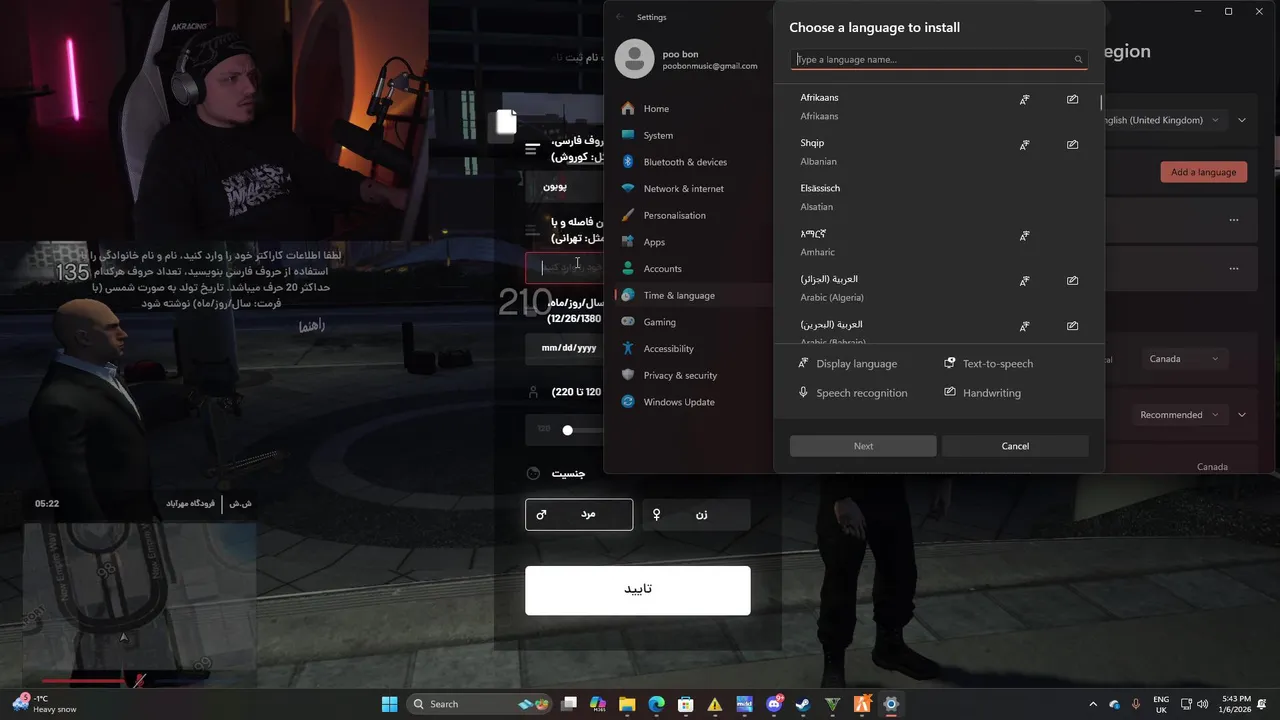Click the ENG UK input language indicator
This screenshot has width=1280, height=720.
click(x=1161, y=704)
